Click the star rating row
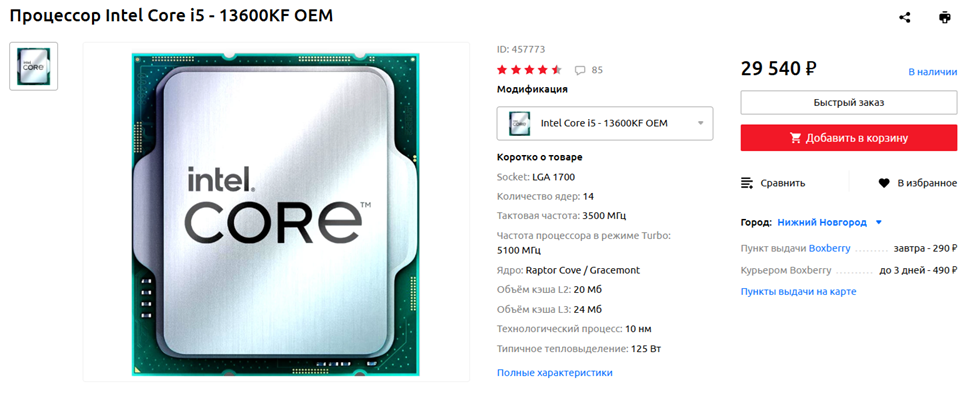 pos(529,70)
